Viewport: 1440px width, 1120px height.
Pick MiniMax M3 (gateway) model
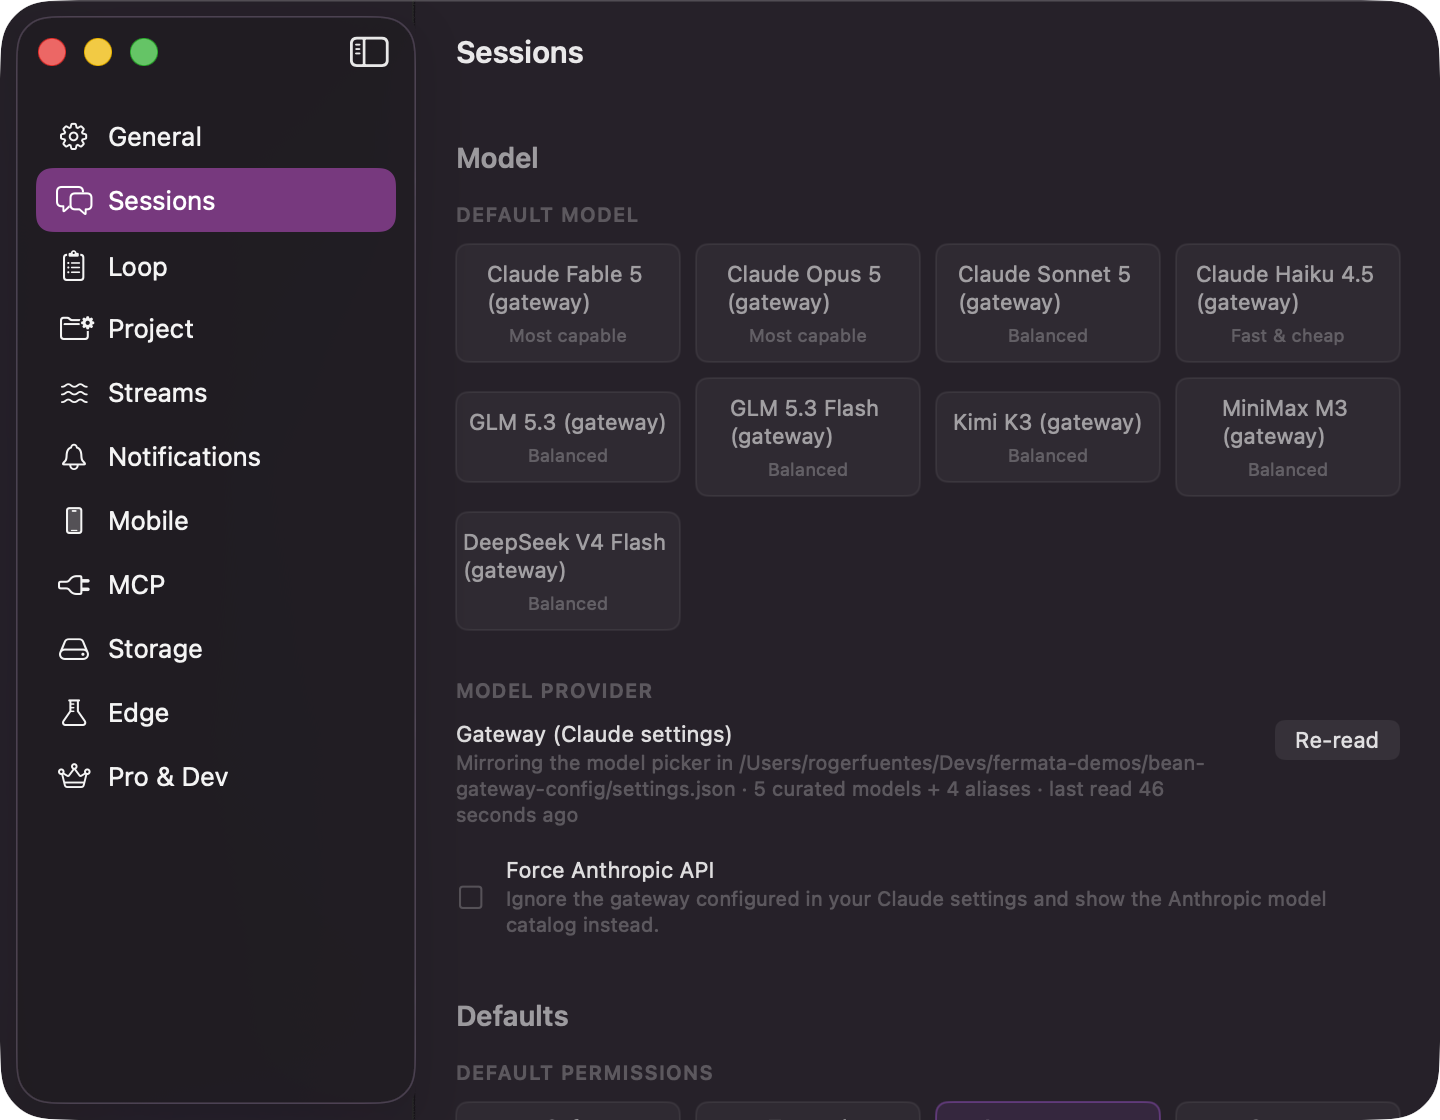click(1288, 437)
